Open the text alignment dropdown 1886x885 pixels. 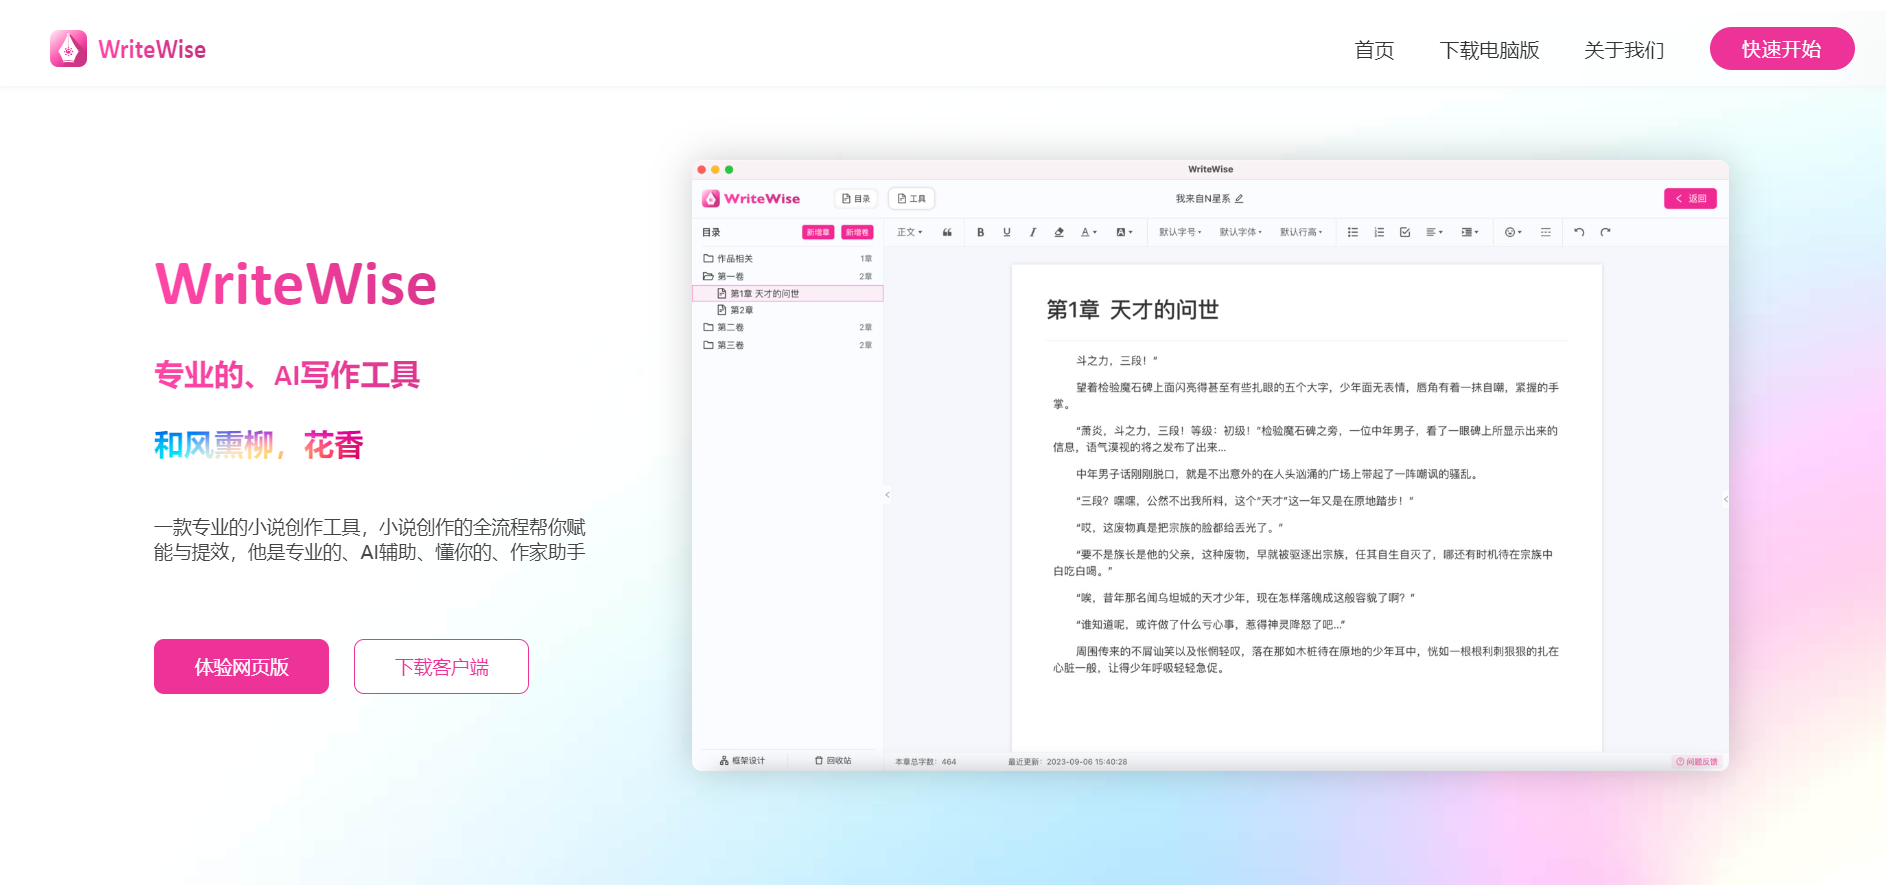1434,232
